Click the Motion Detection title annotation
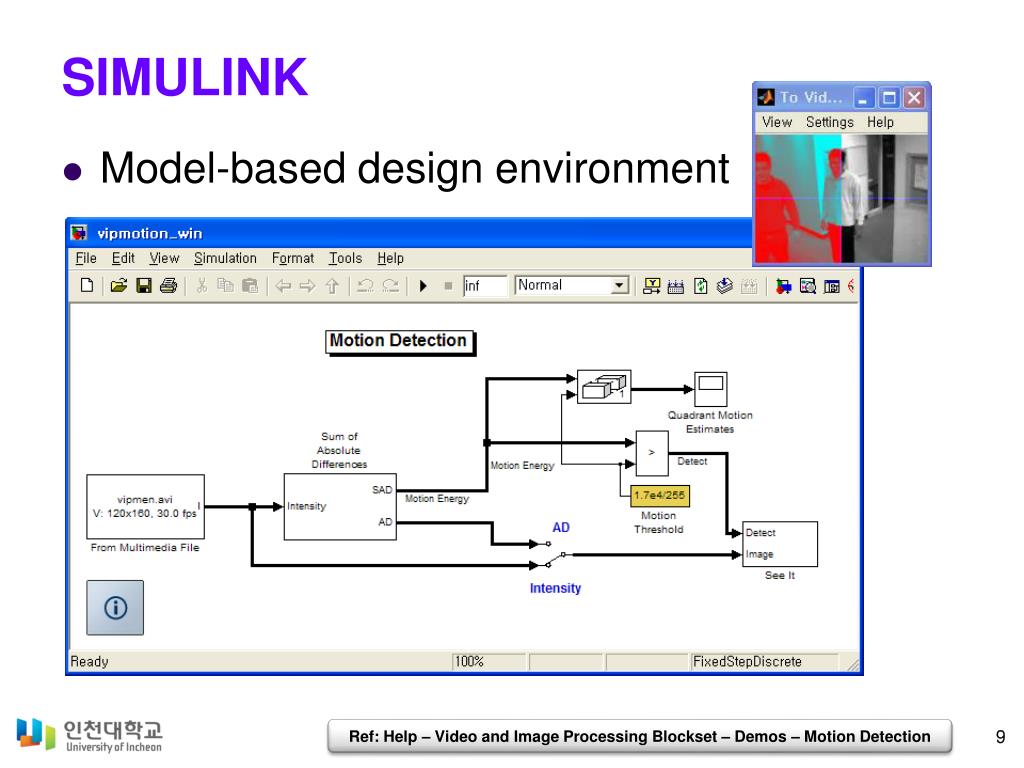Screen dimensions: 1024x768 coord(400,342)
